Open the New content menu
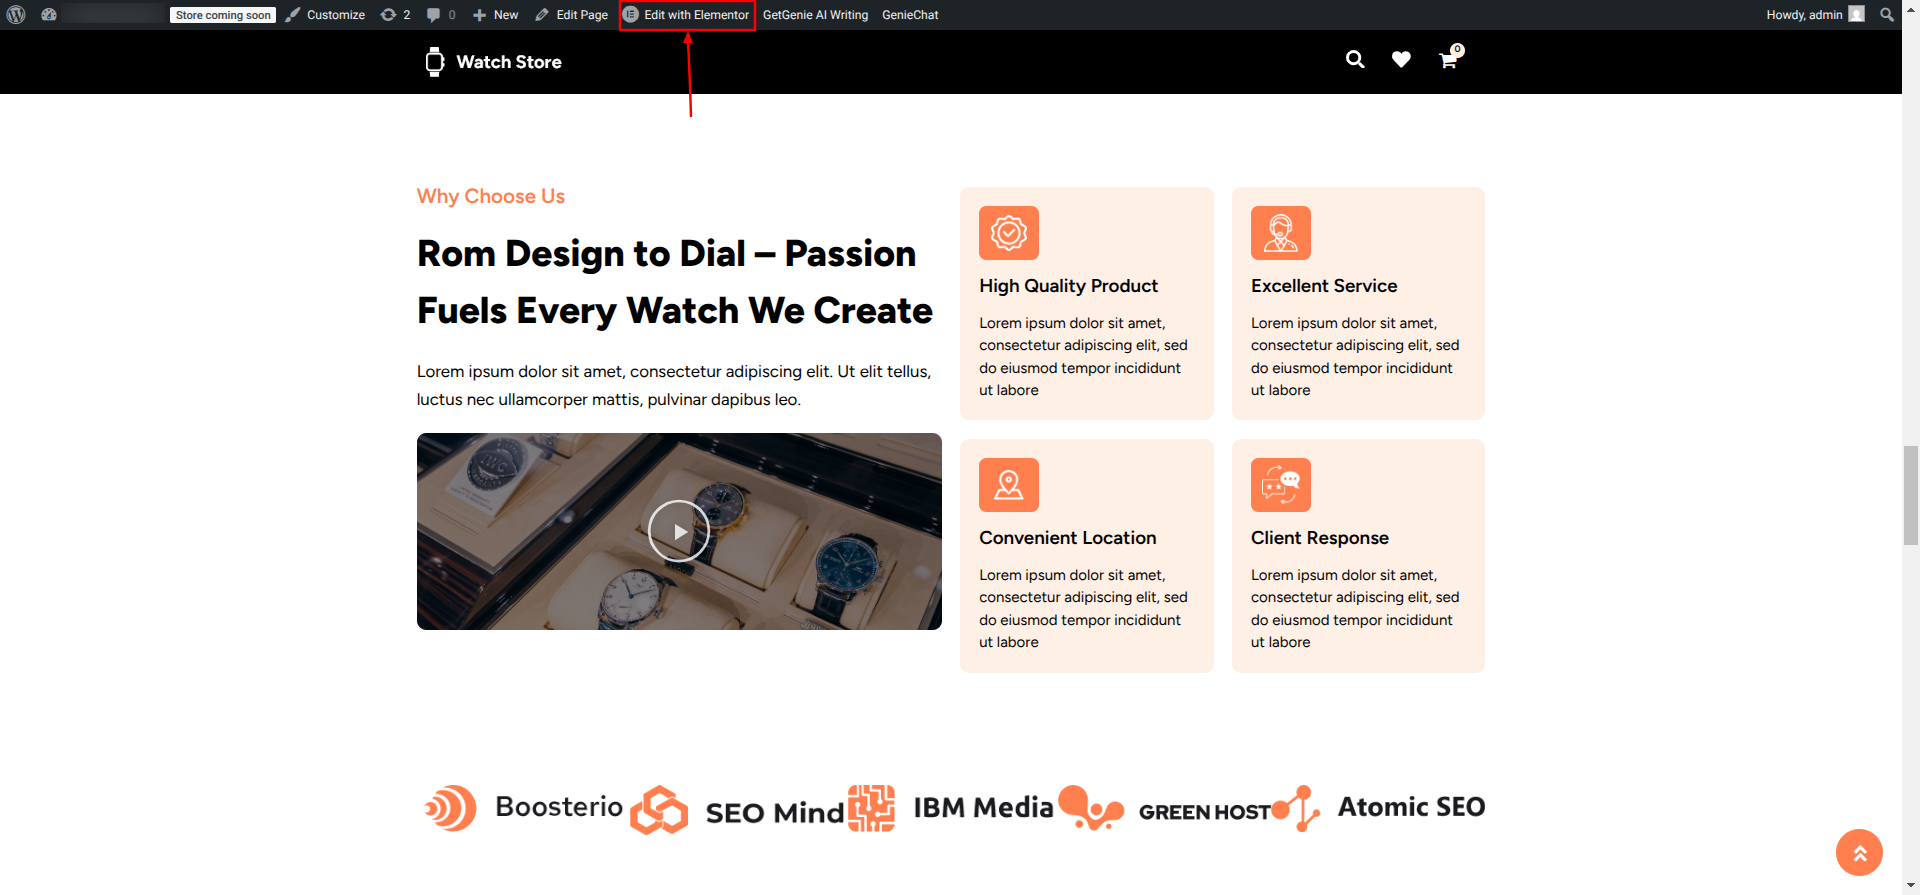This screenshot has width=1920, height=895. tap(496, 15)
